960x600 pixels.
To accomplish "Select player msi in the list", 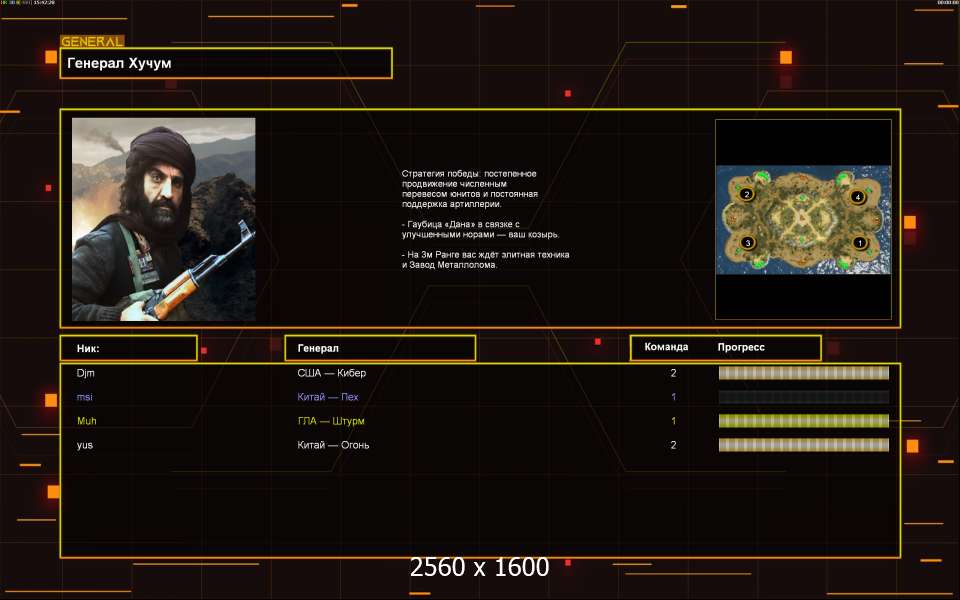I will (84, 397).
